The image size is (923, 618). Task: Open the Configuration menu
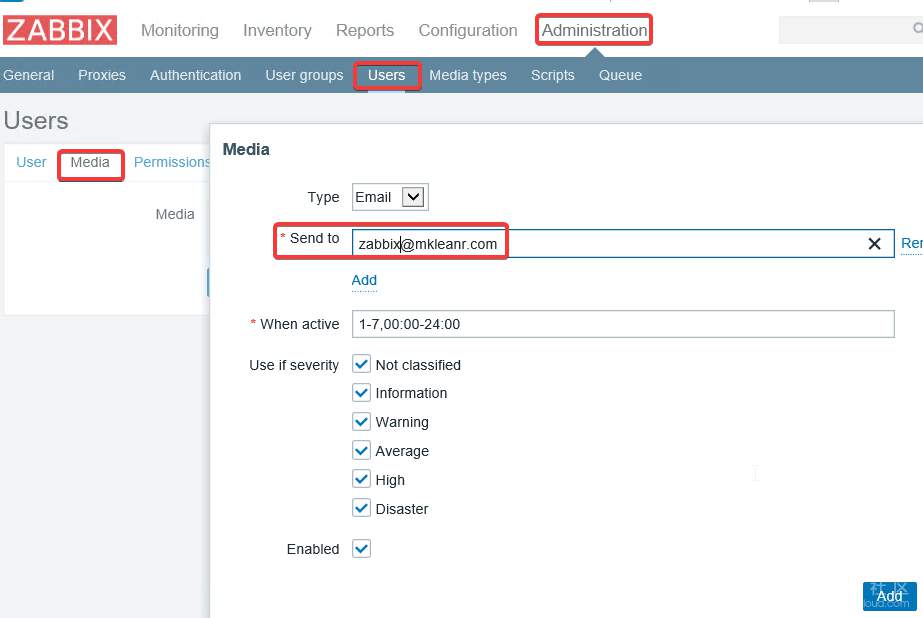(x=468, y=30)
